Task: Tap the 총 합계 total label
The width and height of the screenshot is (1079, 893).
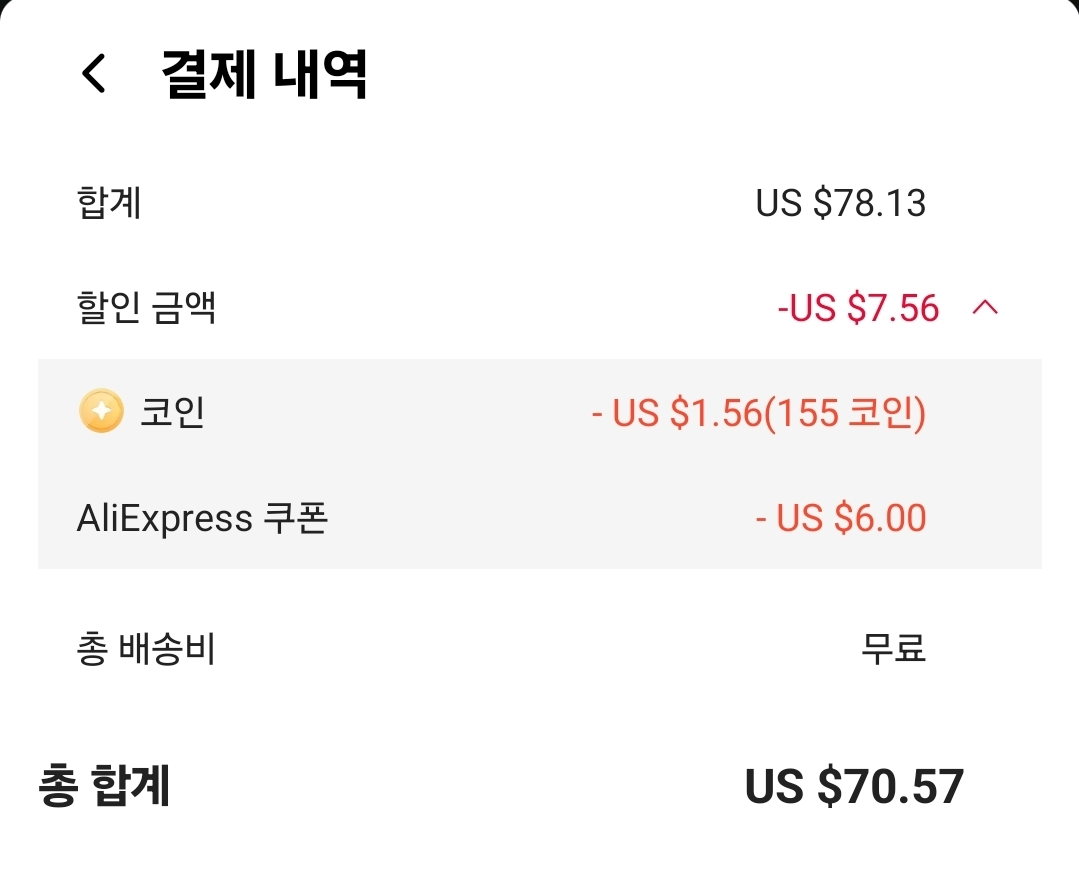Action: pyautogui.click(x=104, y=786)
